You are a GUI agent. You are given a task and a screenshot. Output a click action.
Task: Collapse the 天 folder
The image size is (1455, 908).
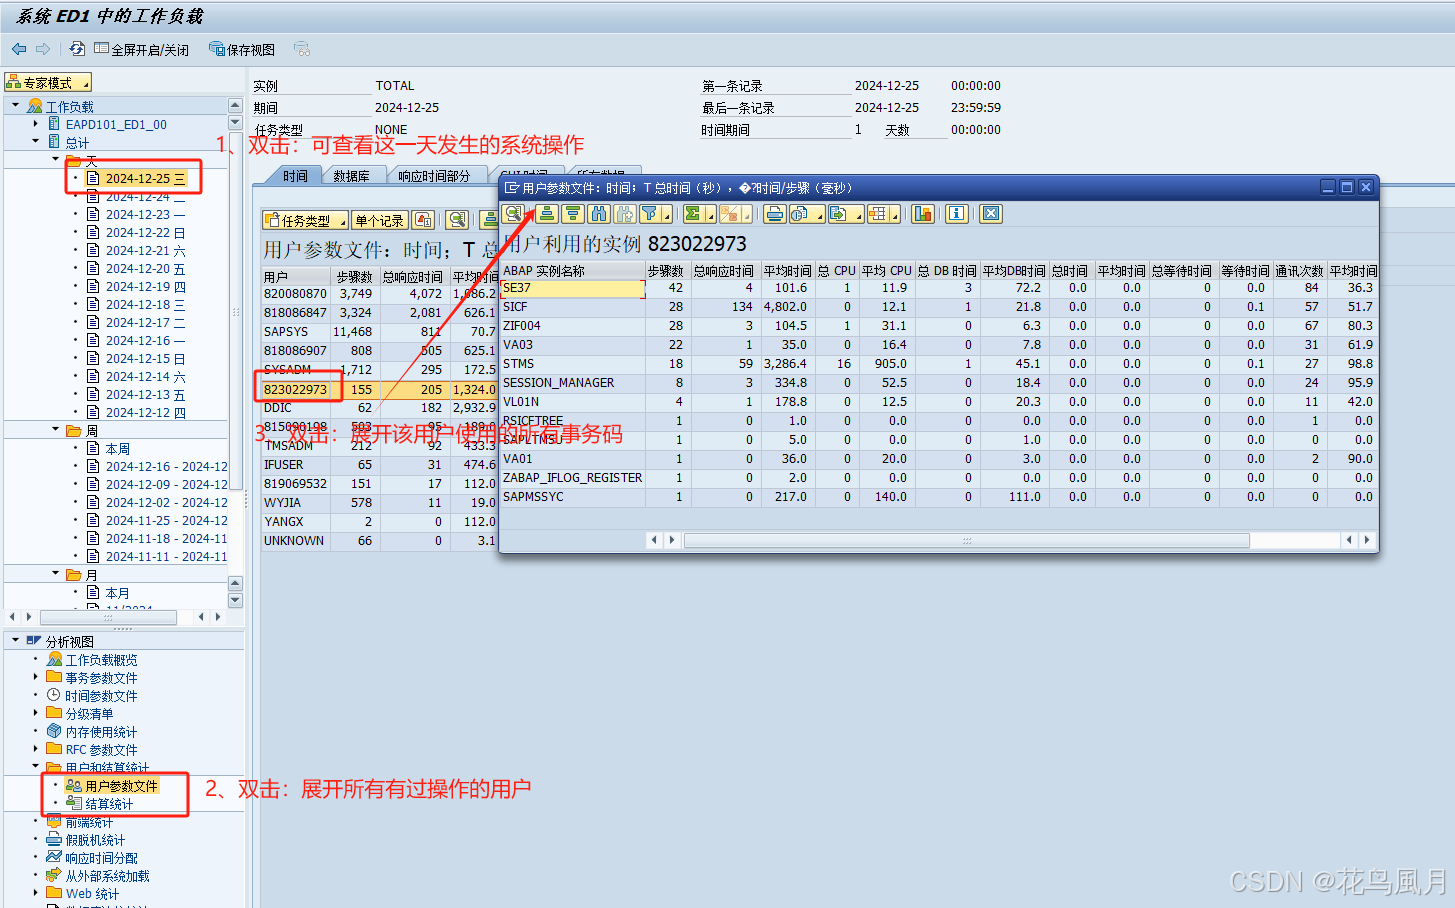(55, 159)
